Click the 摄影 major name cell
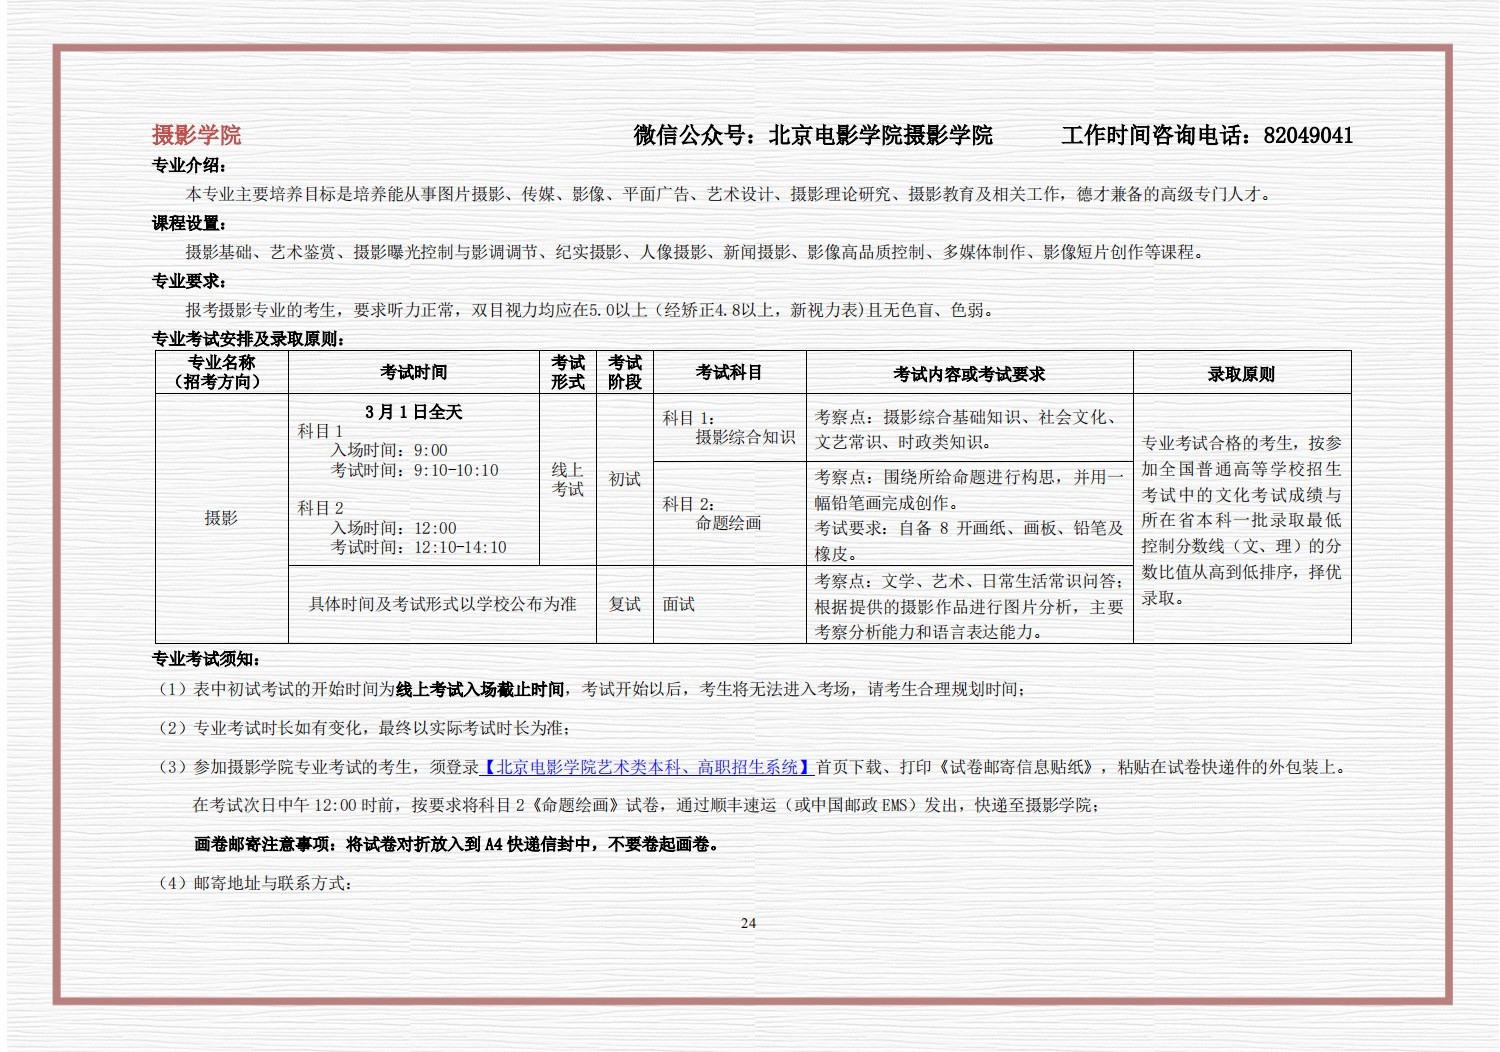The width and height of the screenshot is (1500, 1052). (x=221, y=517)
